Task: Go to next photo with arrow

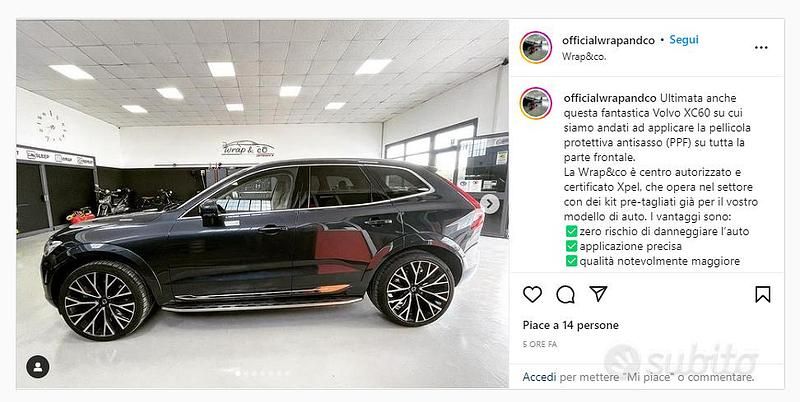Action: (490, 204)
